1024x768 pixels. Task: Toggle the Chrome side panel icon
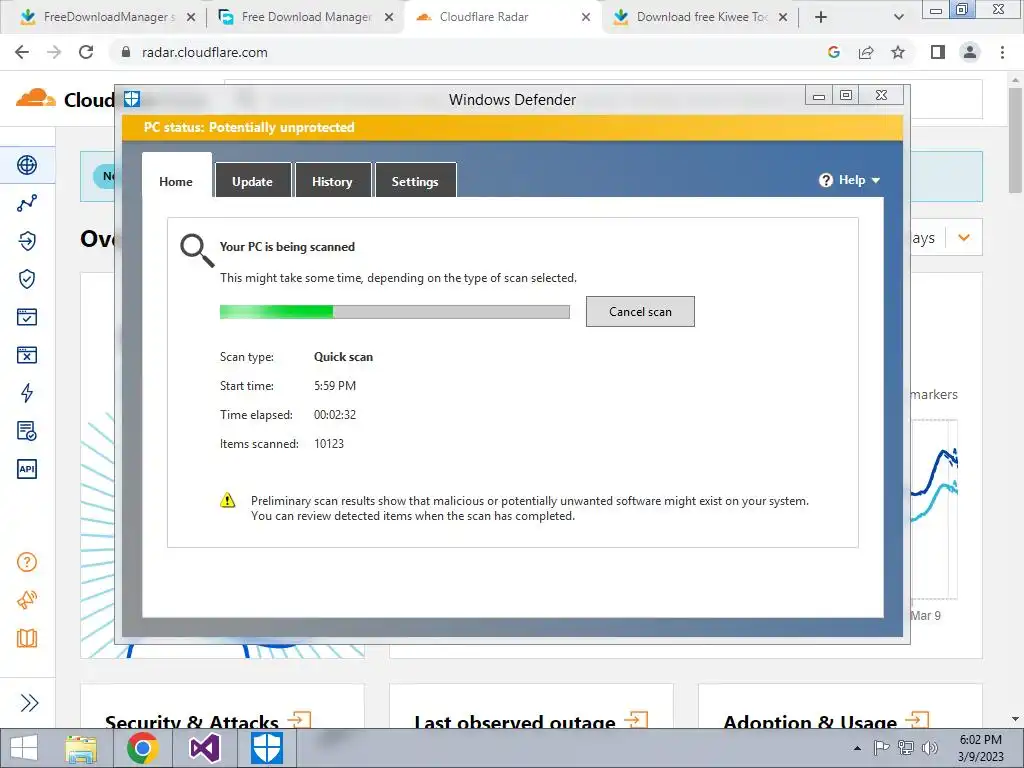(938, 52)
